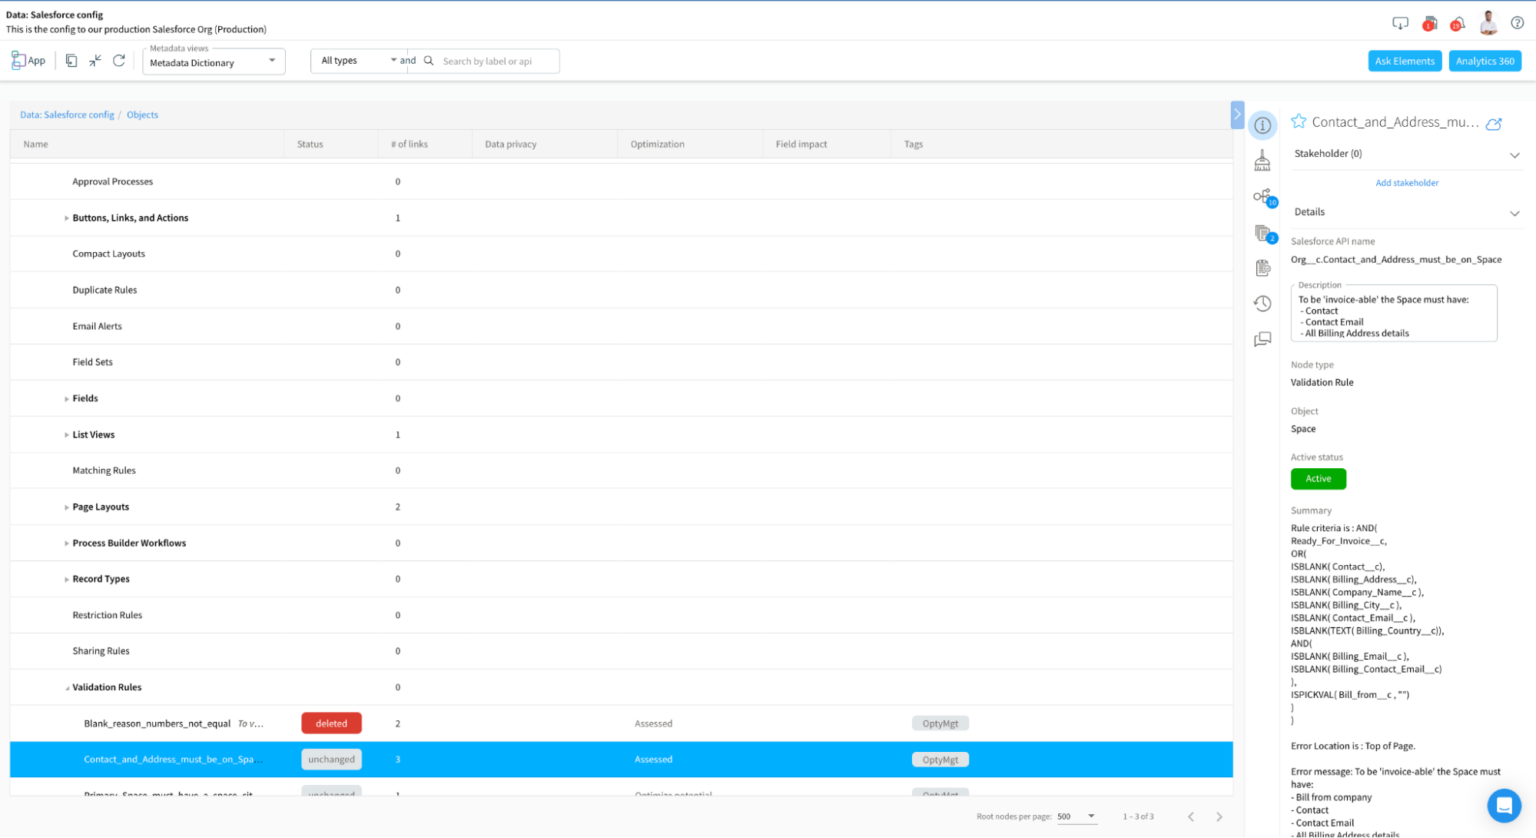The image size is (1536, 838).
Task: Click the search by label input field
Action: (x=490, y=60)
